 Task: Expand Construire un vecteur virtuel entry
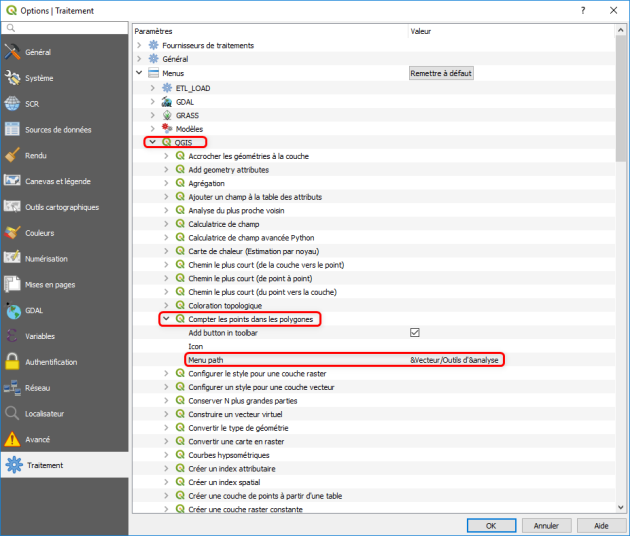166,414
